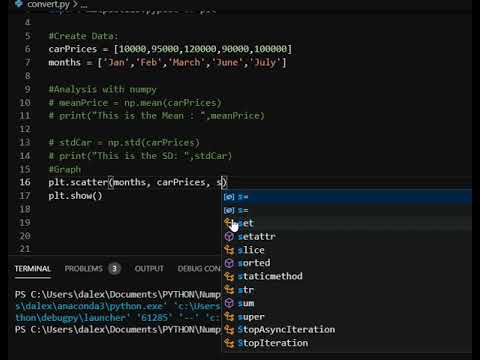Click the commented meanPrice assignment on line 10
480x360 pixels.
pyautogui.click(x=135, y=103)
